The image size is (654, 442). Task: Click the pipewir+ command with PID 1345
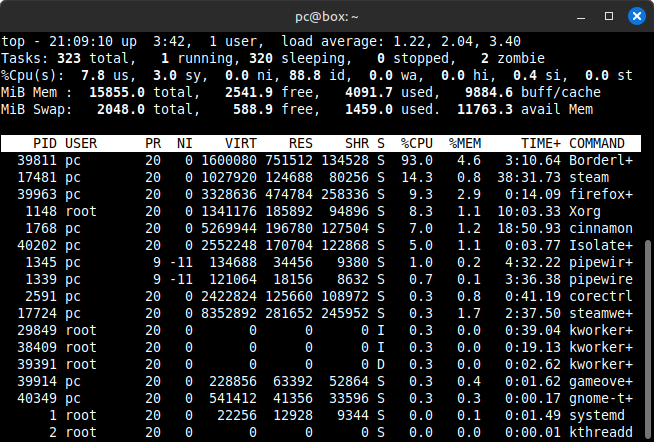click(x=601, y=263)
